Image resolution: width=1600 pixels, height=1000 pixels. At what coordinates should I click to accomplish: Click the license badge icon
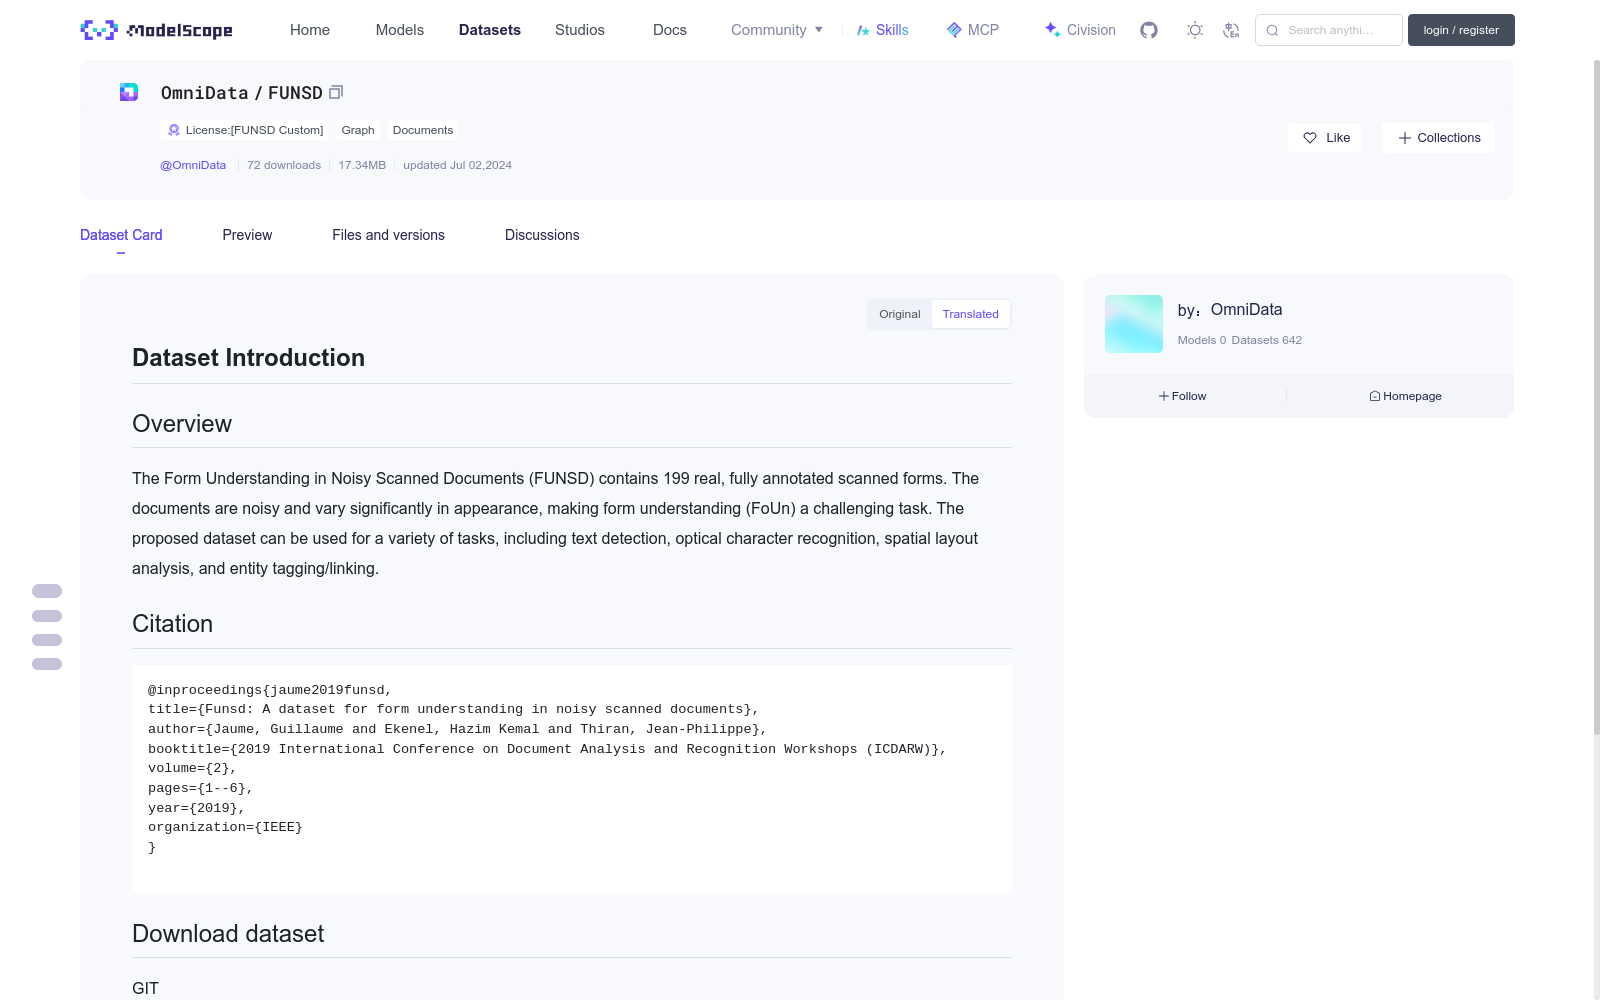pyautogui.click(x=174, y=130)
